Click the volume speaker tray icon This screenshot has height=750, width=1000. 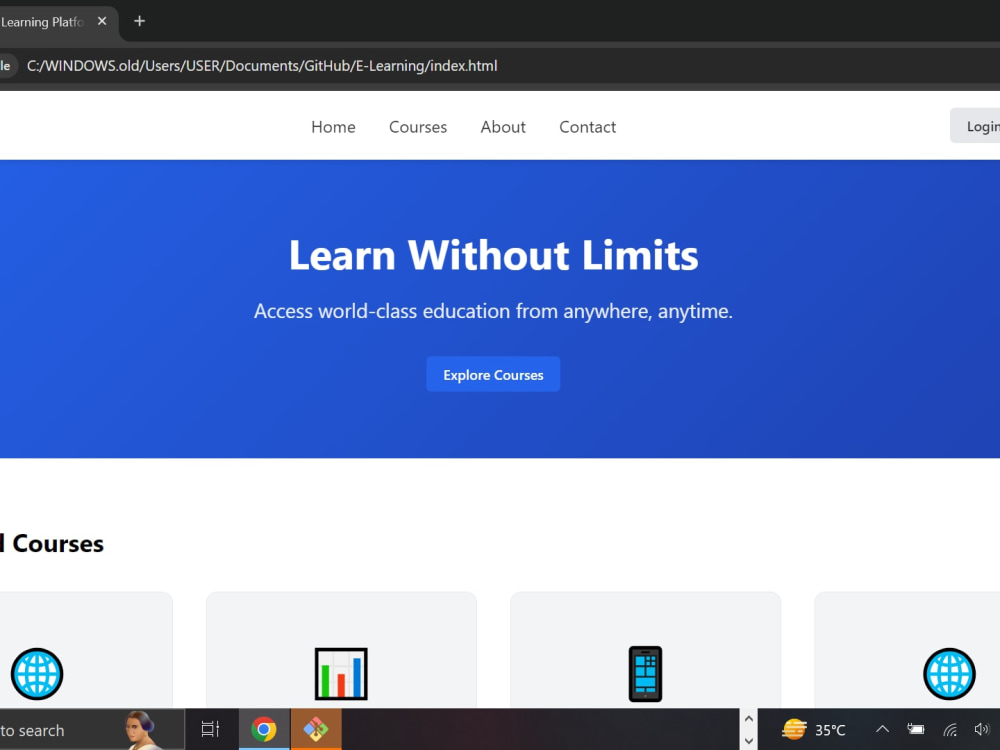(x=982, y=729)
